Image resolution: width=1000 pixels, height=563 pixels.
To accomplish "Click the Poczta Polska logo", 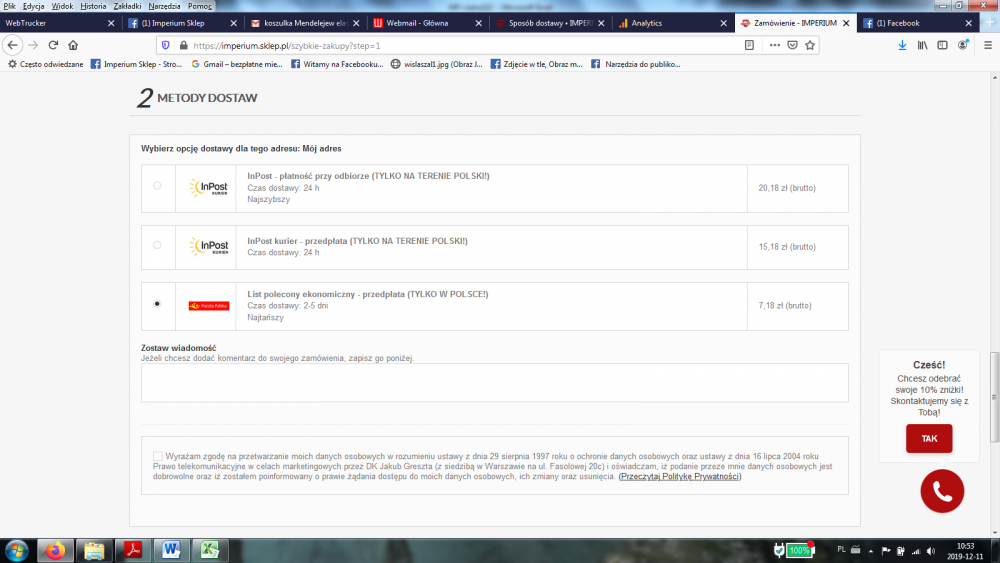I will (209, 306).
